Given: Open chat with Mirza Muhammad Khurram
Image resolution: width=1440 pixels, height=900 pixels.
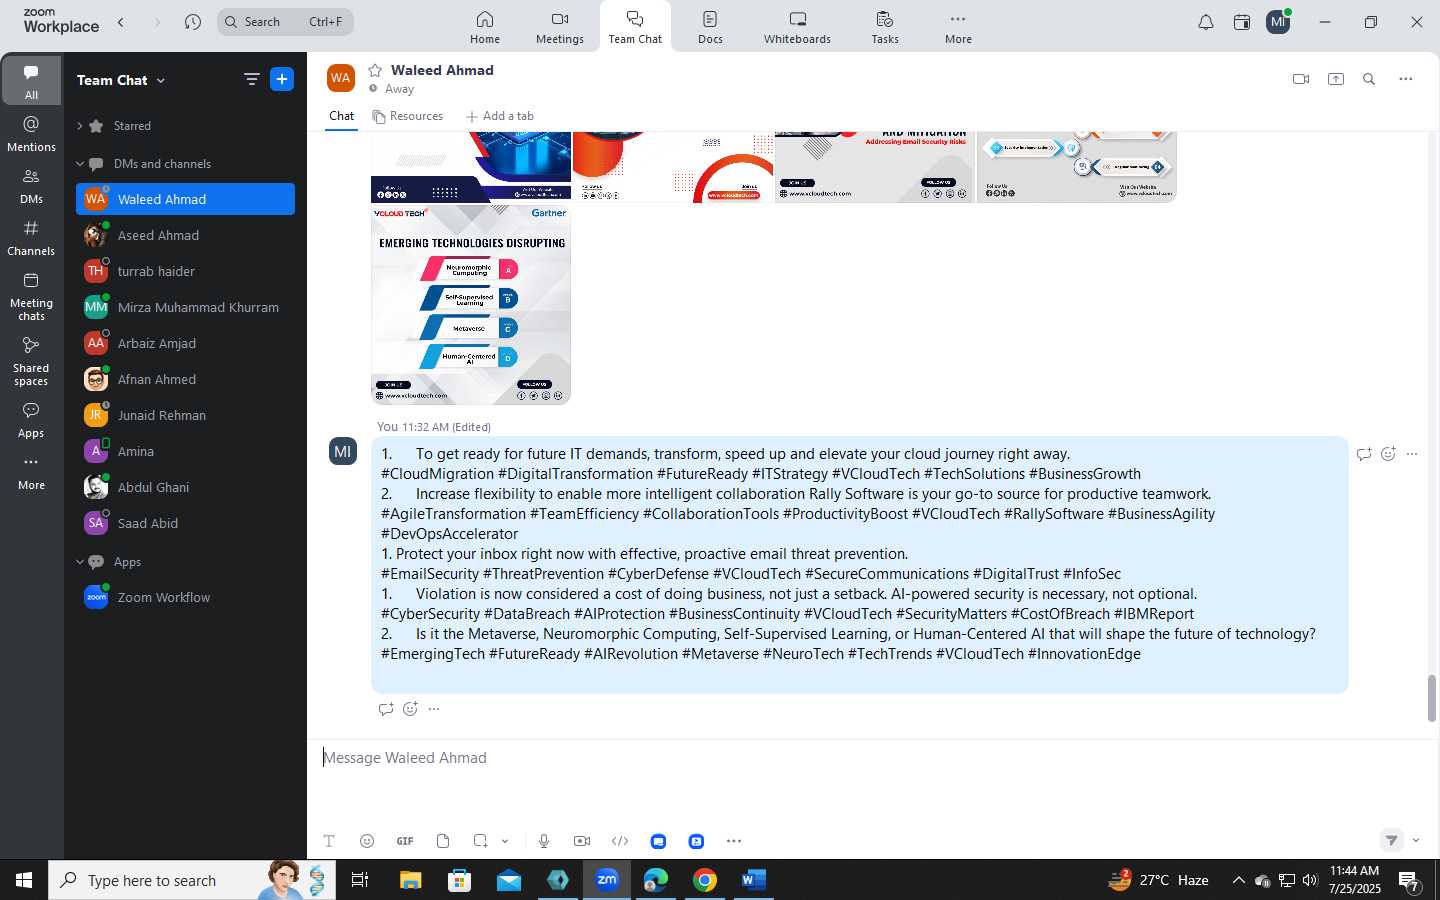Looking at the screenshot, I should click(185, 307).
